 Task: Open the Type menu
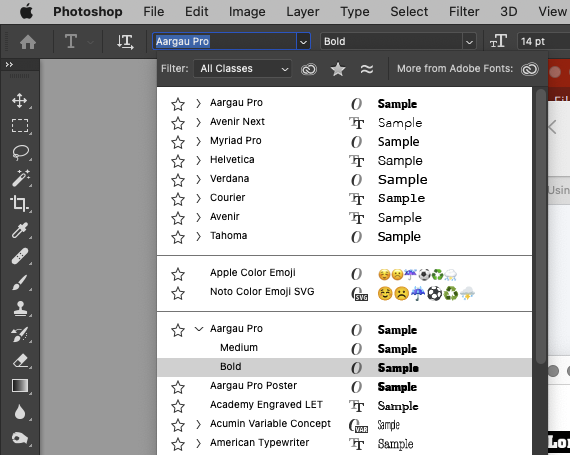[x=355, y=12]
